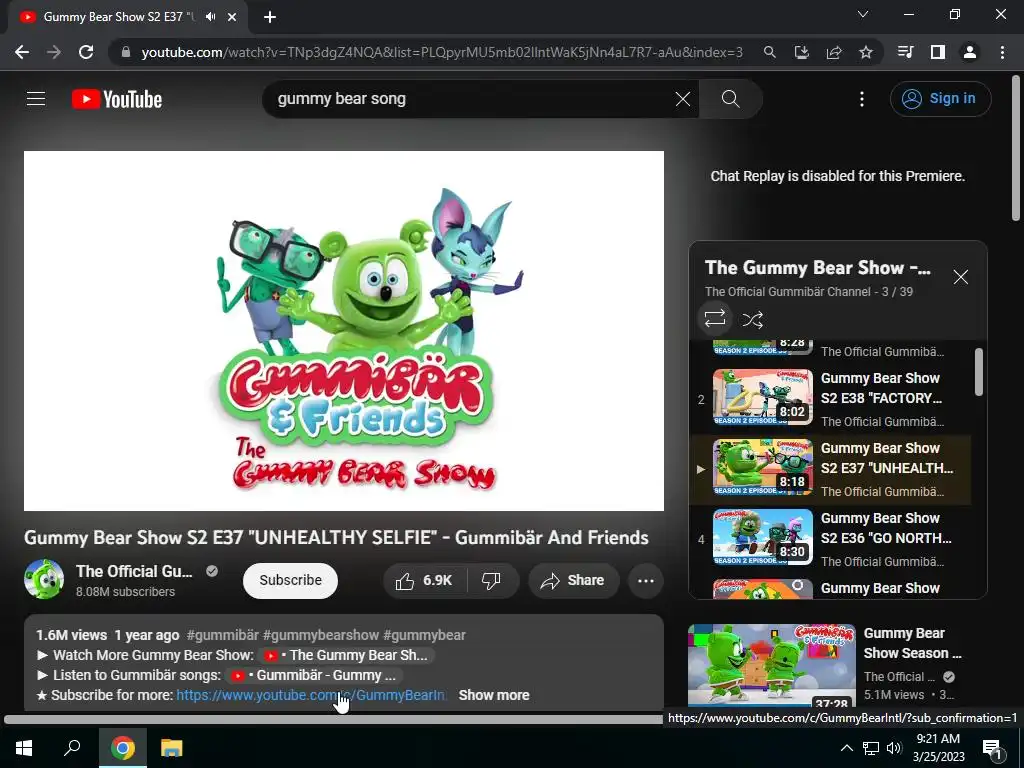Play S2 E36 GO NORTH playlist video
The image size is (1024, 768).
829,539
